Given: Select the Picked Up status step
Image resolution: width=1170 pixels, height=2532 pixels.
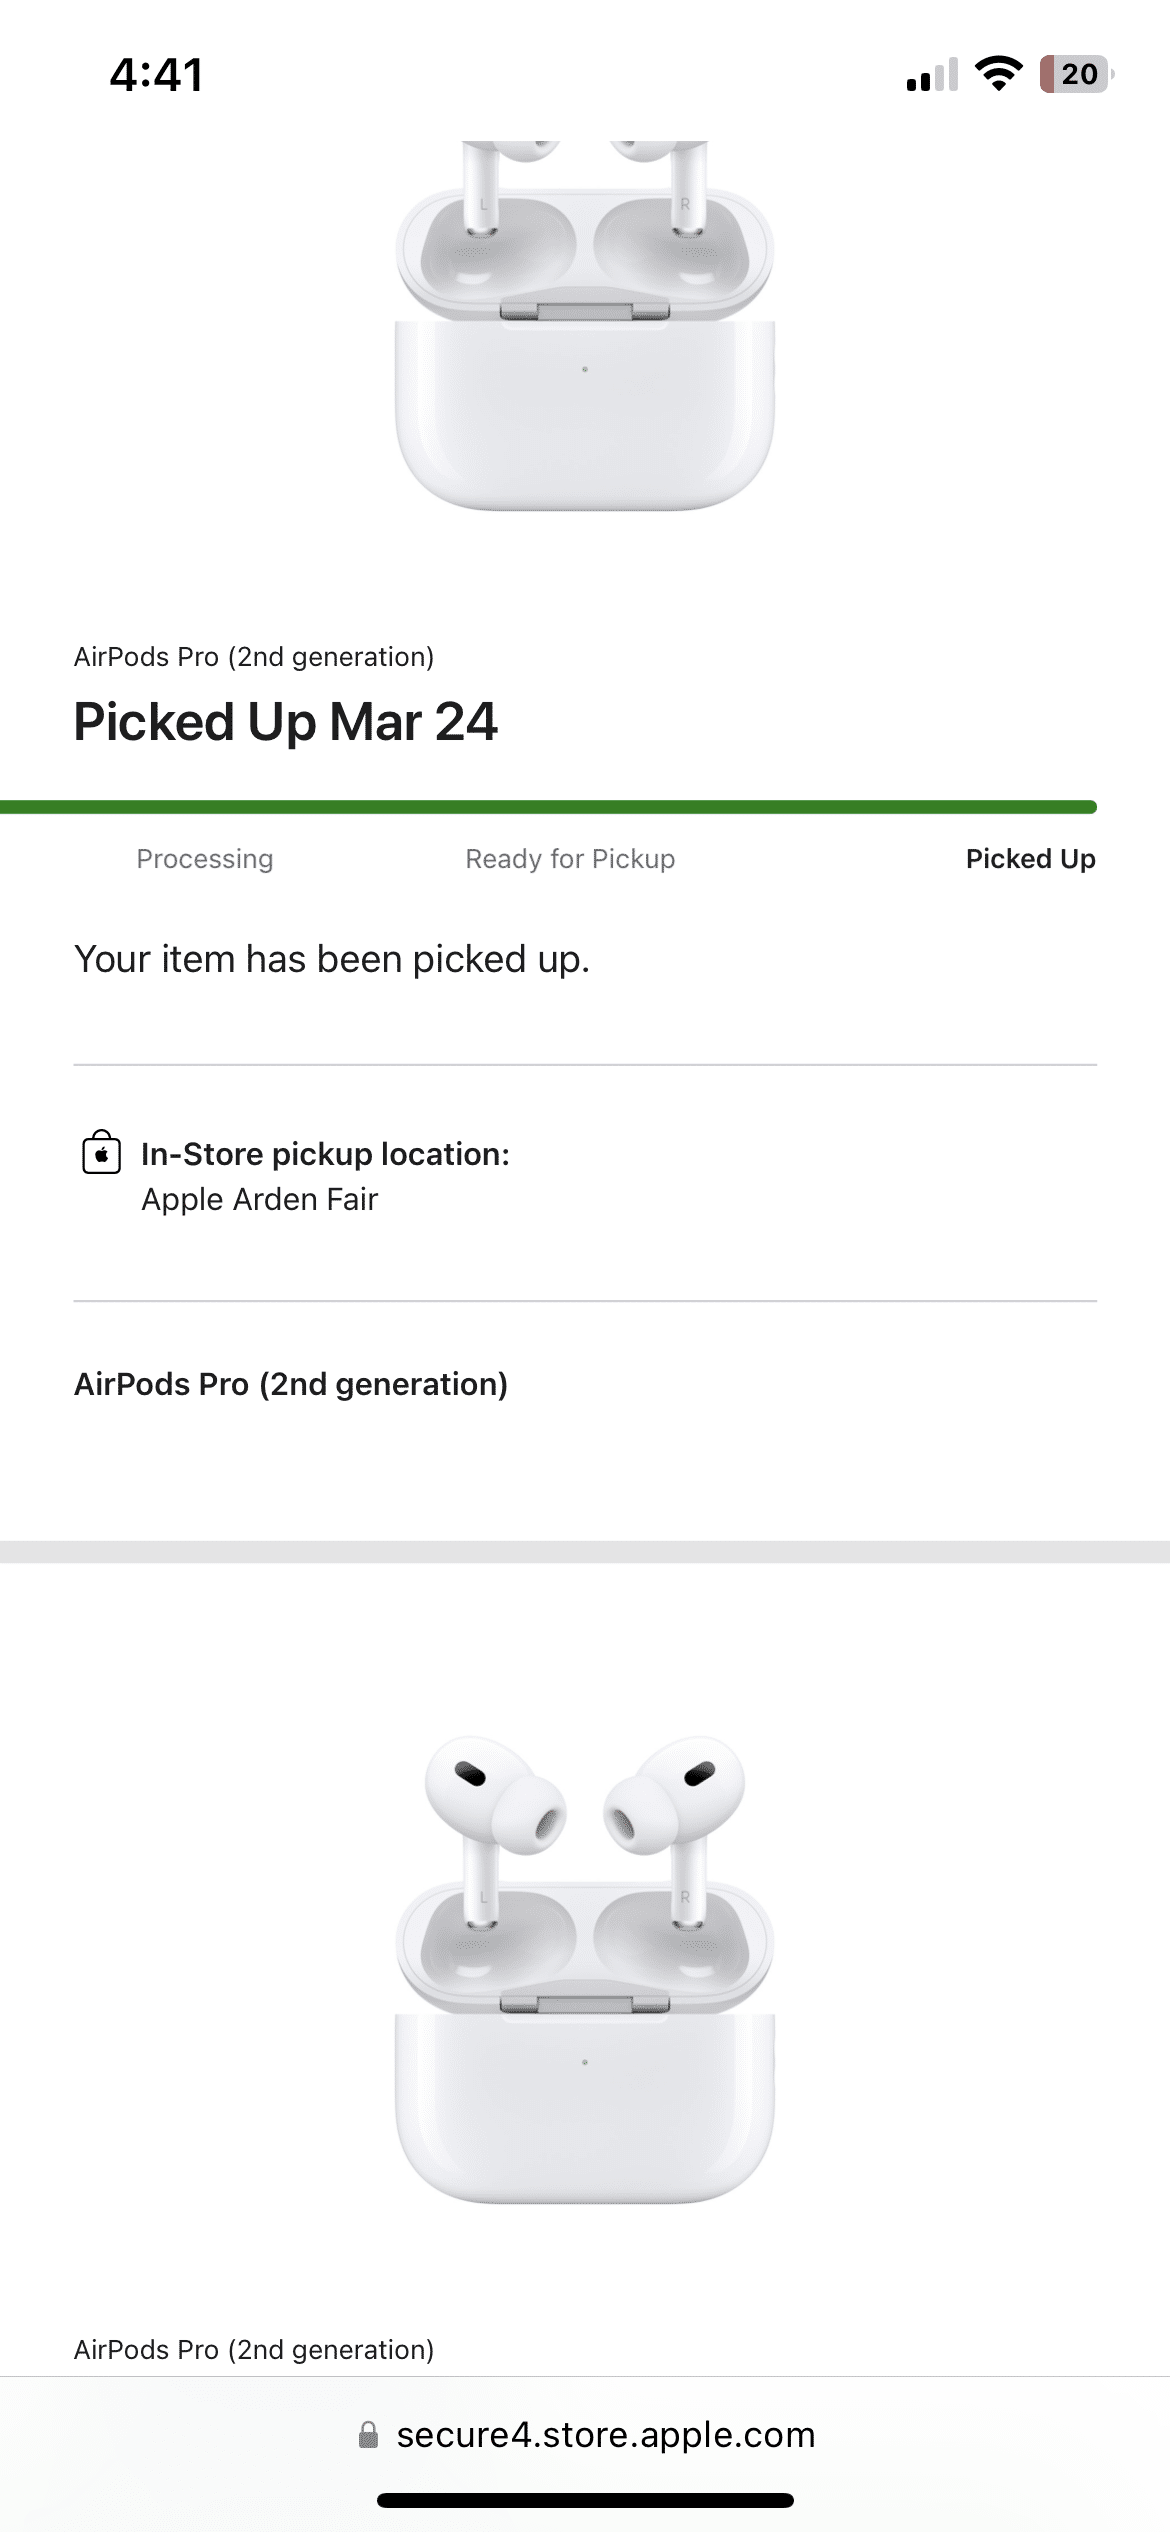Looking at the screenshot, I should click(1030, 859).
